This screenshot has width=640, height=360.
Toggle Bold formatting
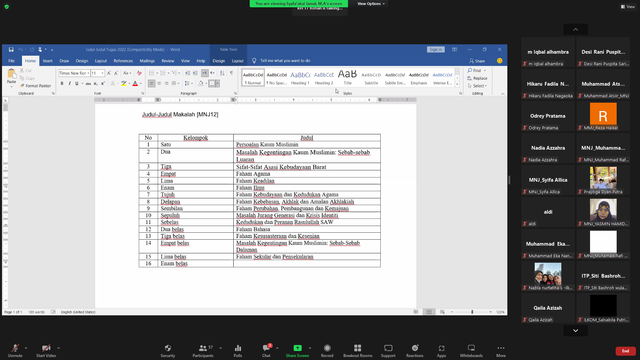click(62, 84)
